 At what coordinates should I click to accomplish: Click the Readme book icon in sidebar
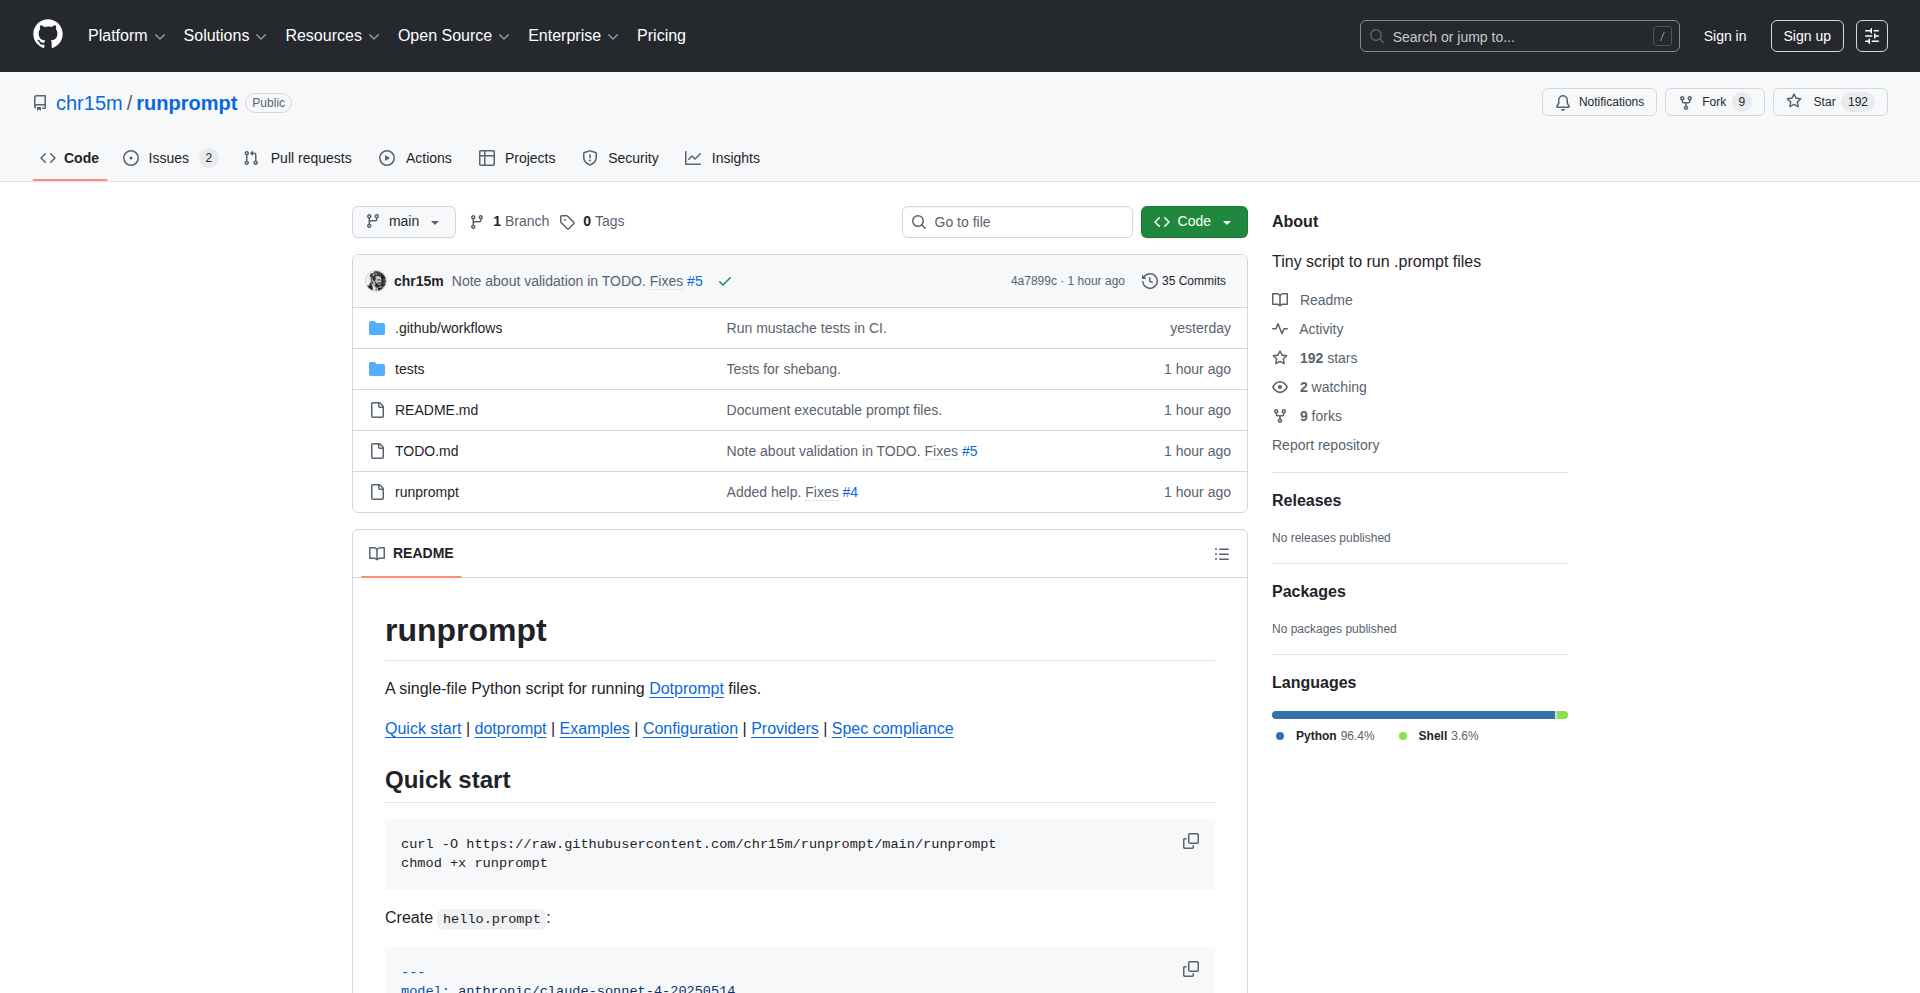point(1281,299)
